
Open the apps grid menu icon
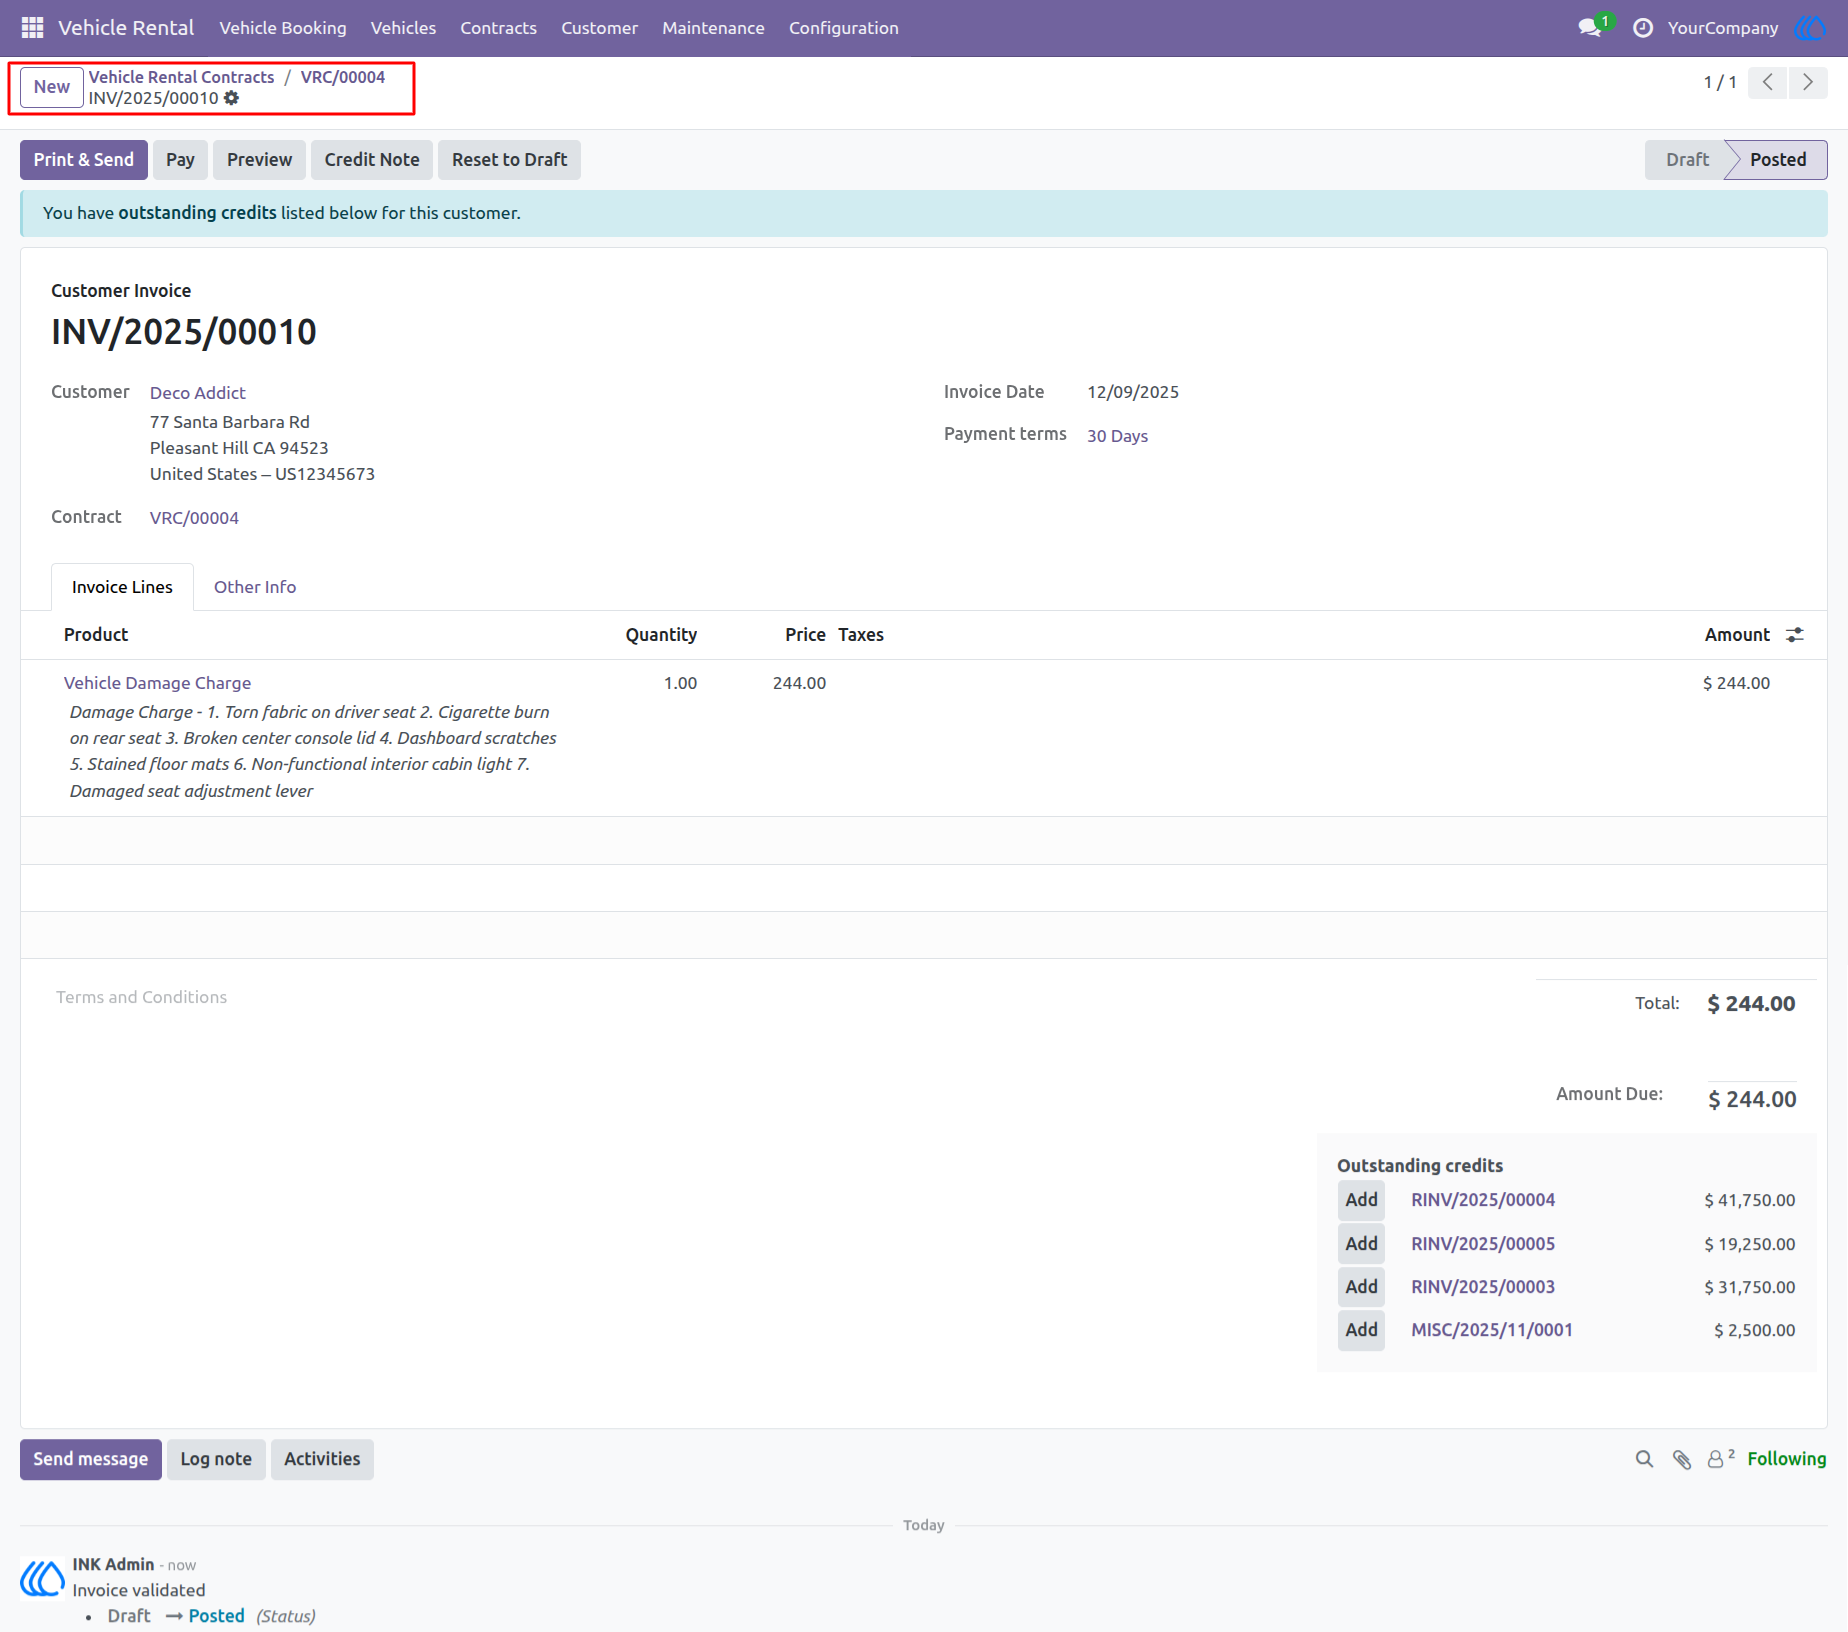[32, 28]
